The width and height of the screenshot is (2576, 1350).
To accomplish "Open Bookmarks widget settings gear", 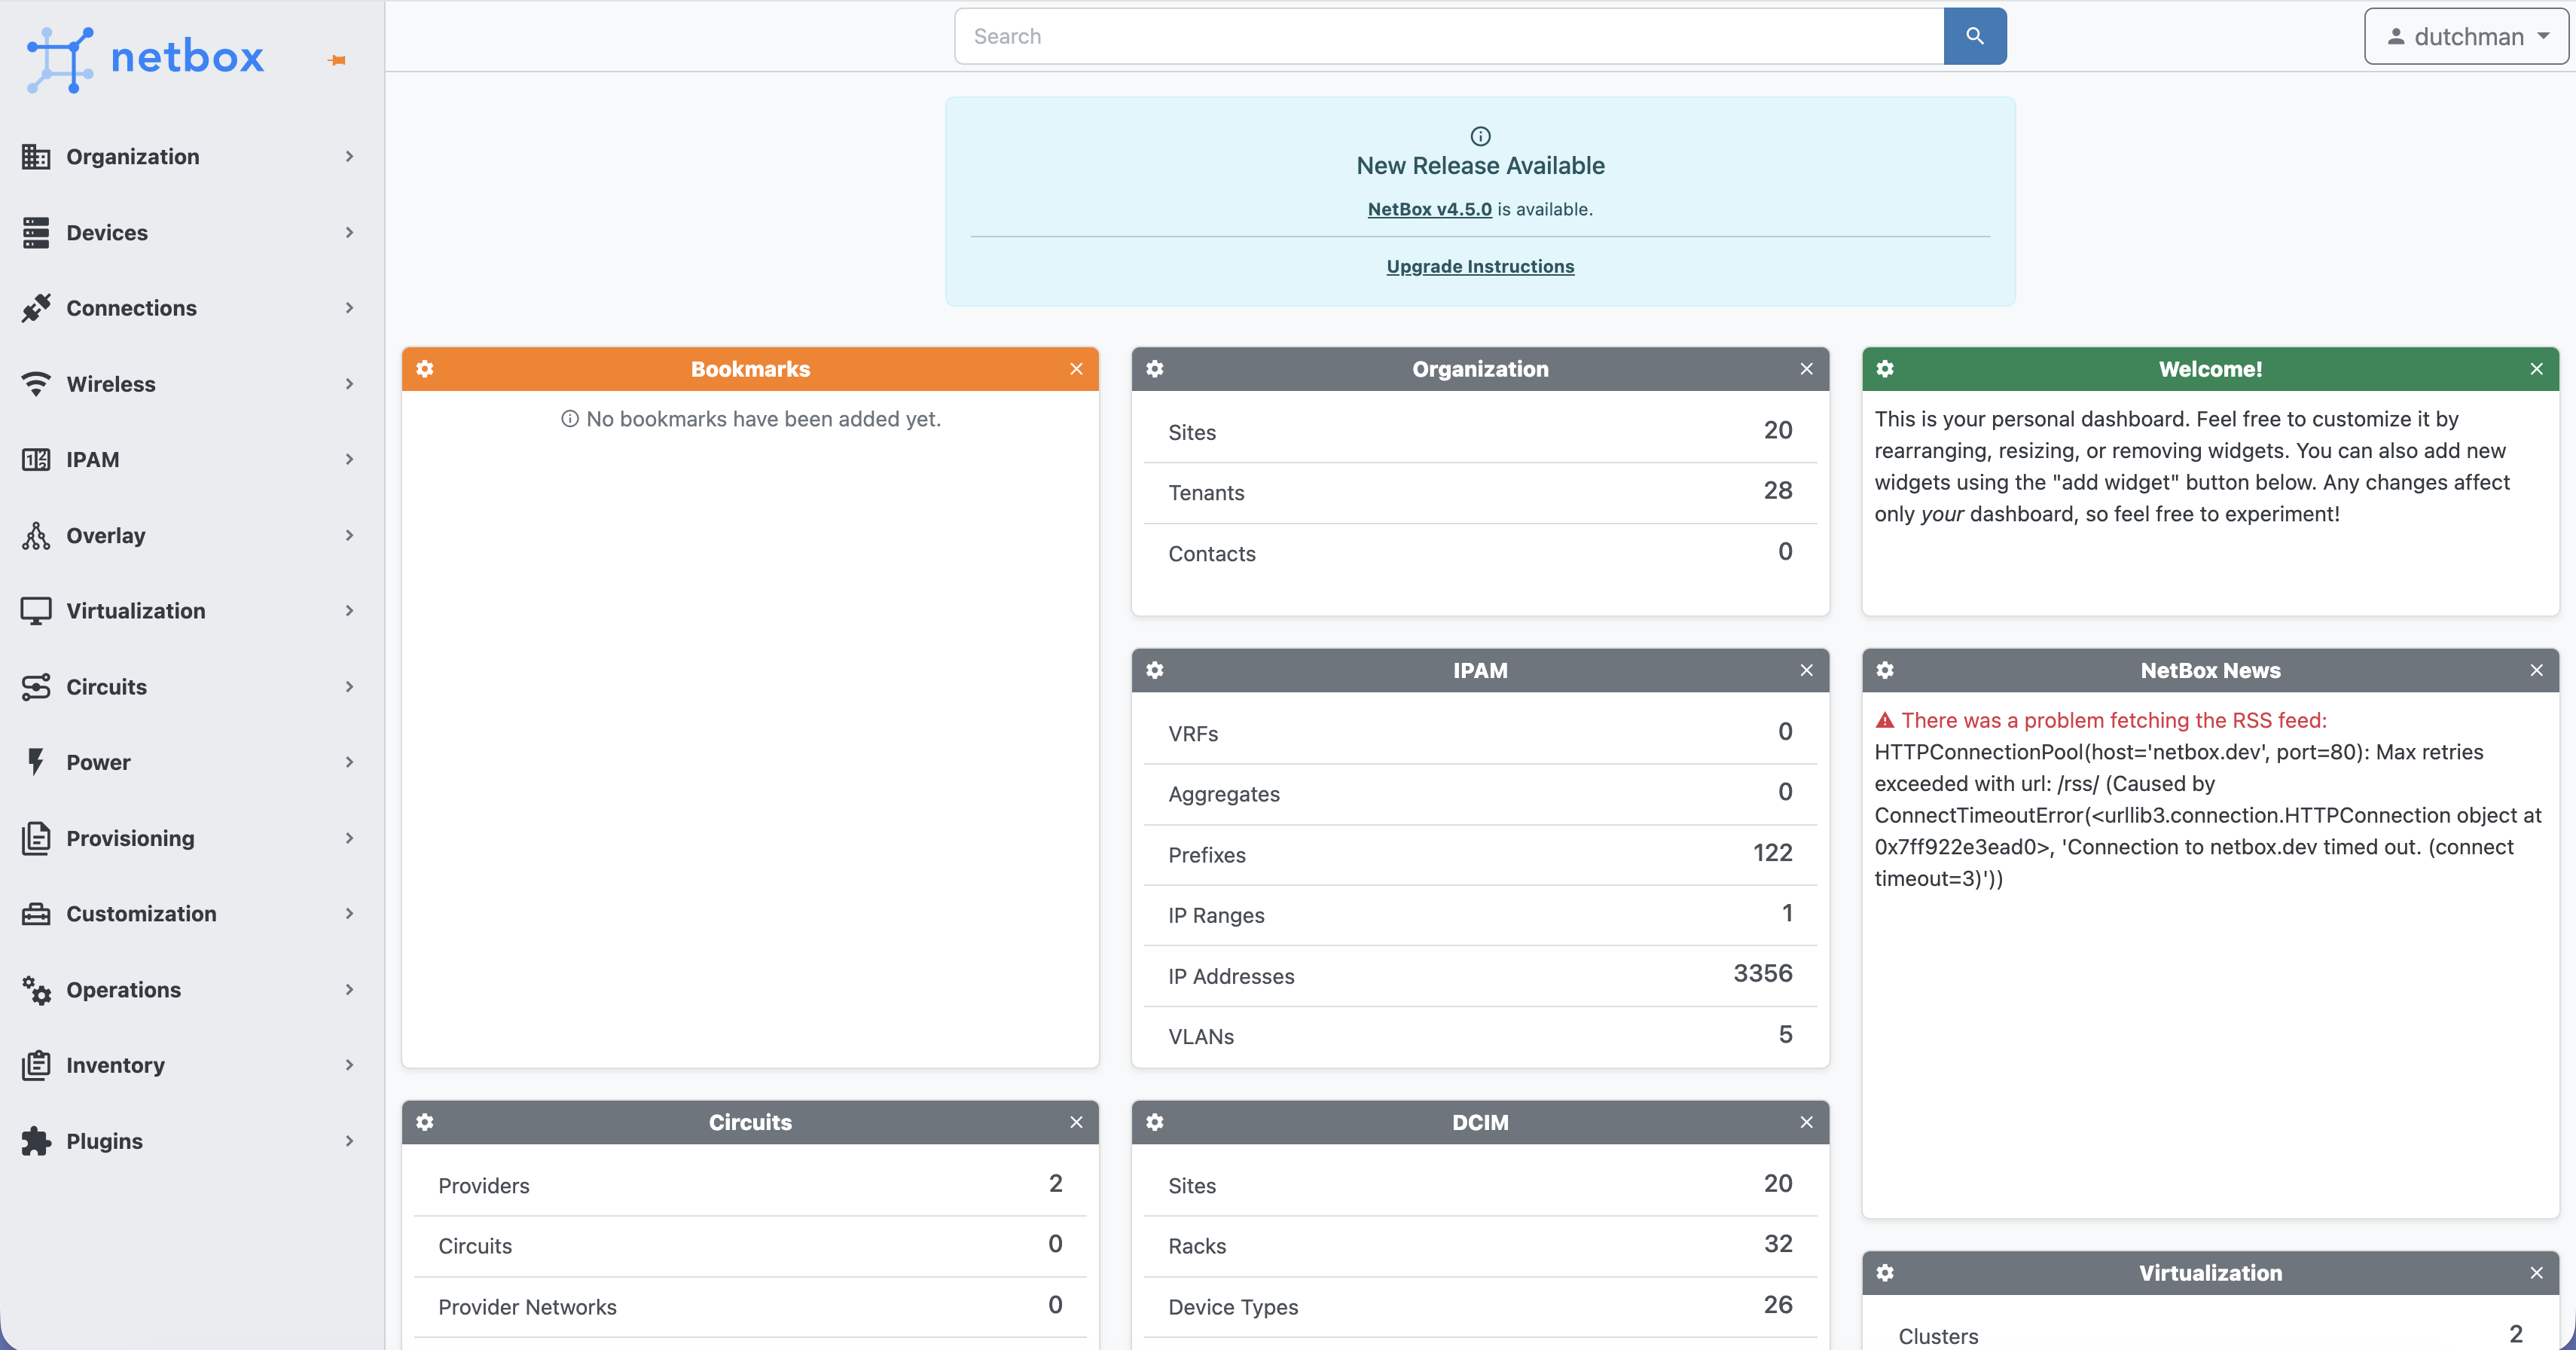I will (425, 369).
